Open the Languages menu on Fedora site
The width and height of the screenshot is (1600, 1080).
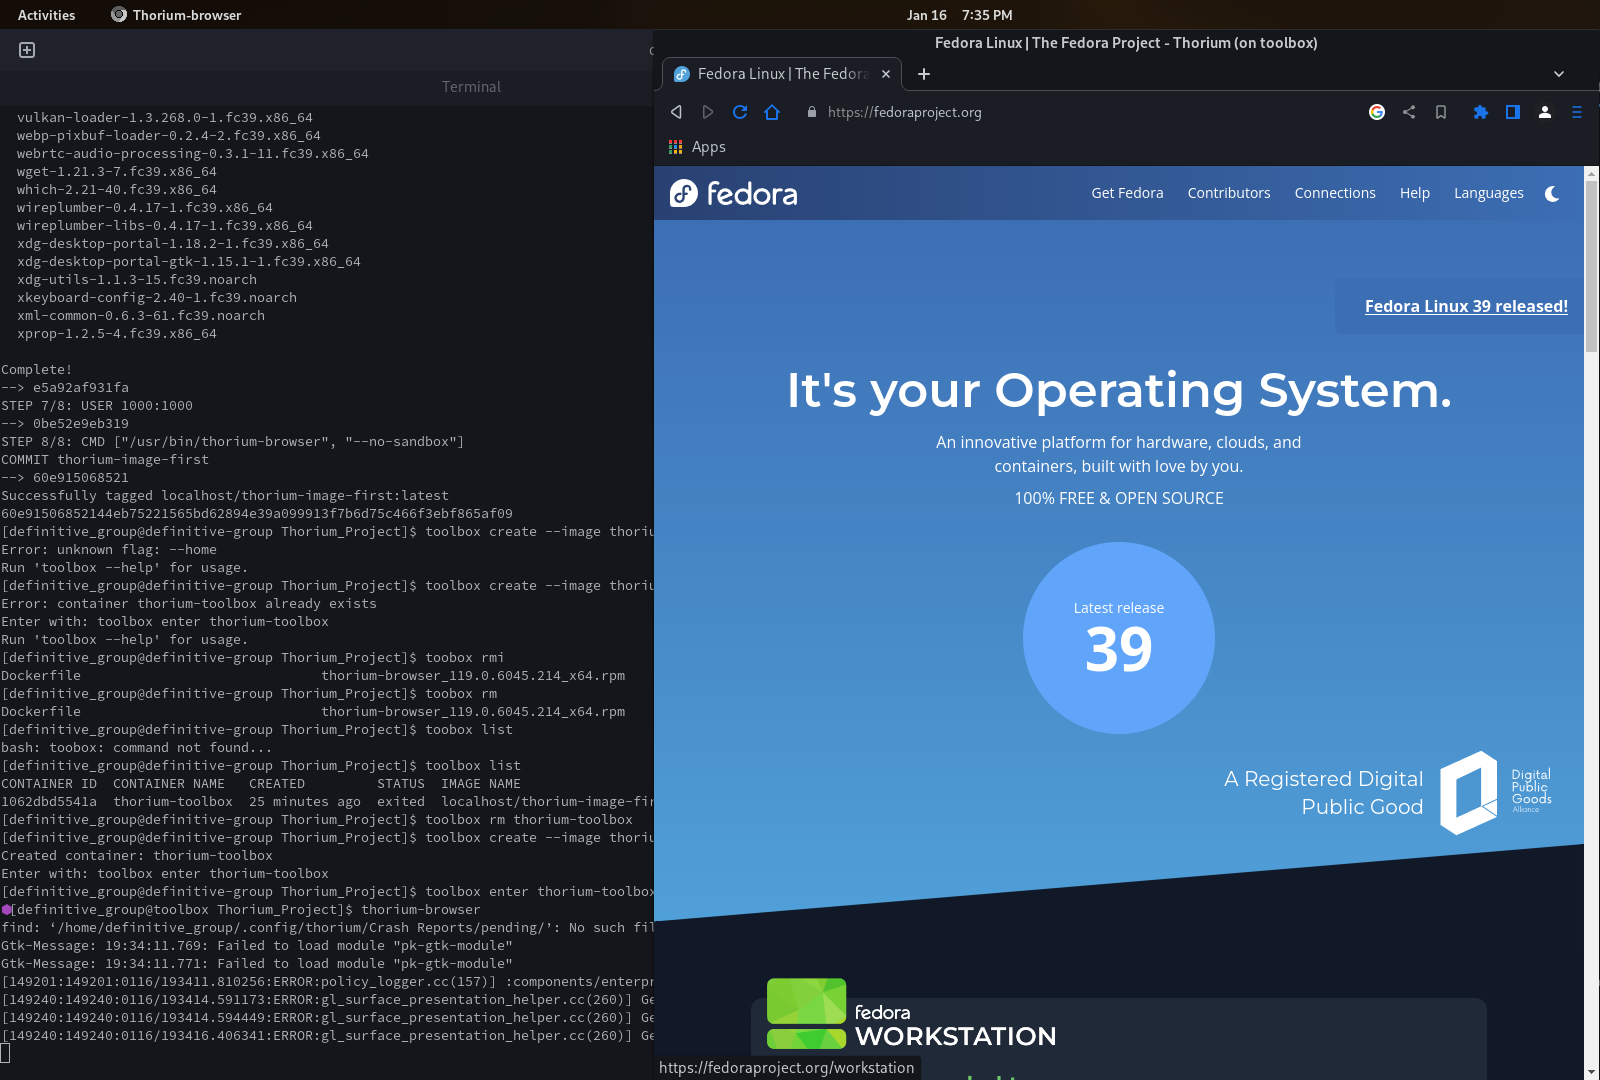[1488, 194]
